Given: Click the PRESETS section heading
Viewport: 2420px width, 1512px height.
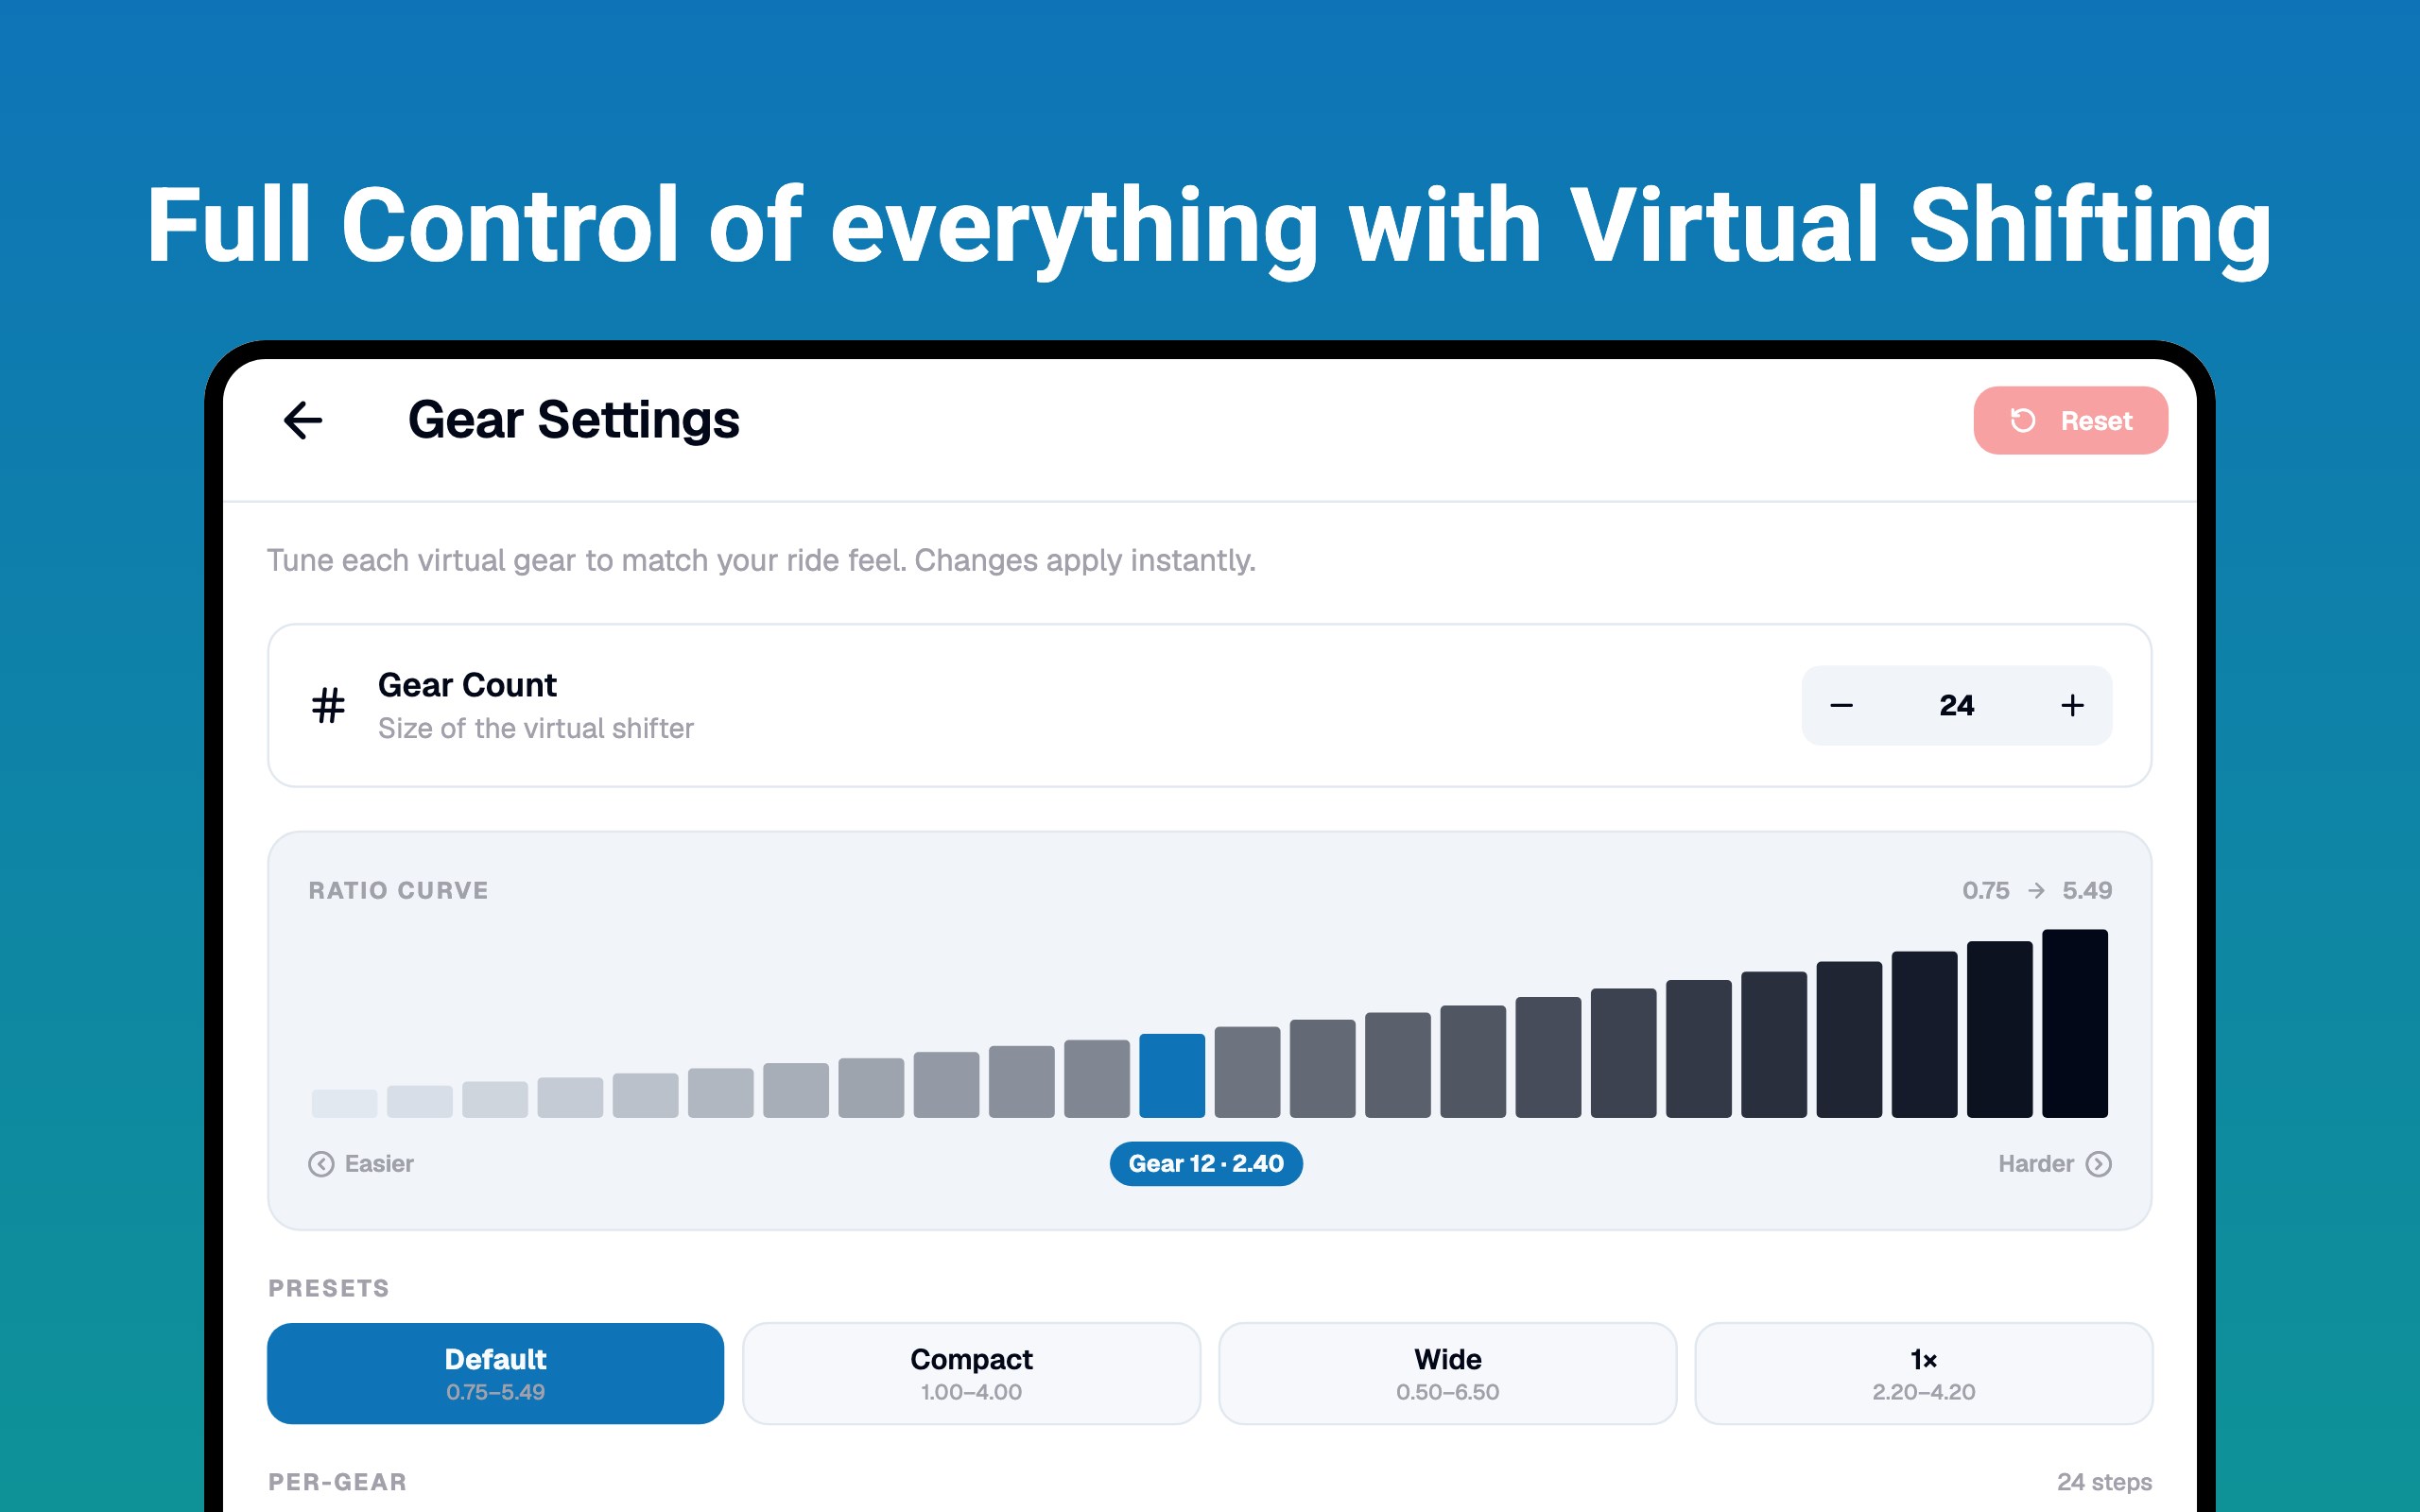Looking at the screenshot, I should pos(329,1288).
